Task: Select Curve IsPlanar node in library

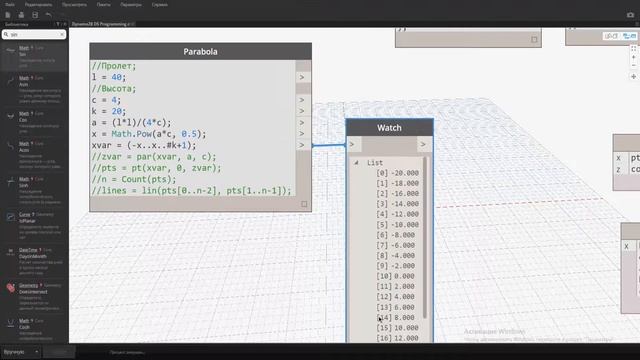Action: click(34, 226)
